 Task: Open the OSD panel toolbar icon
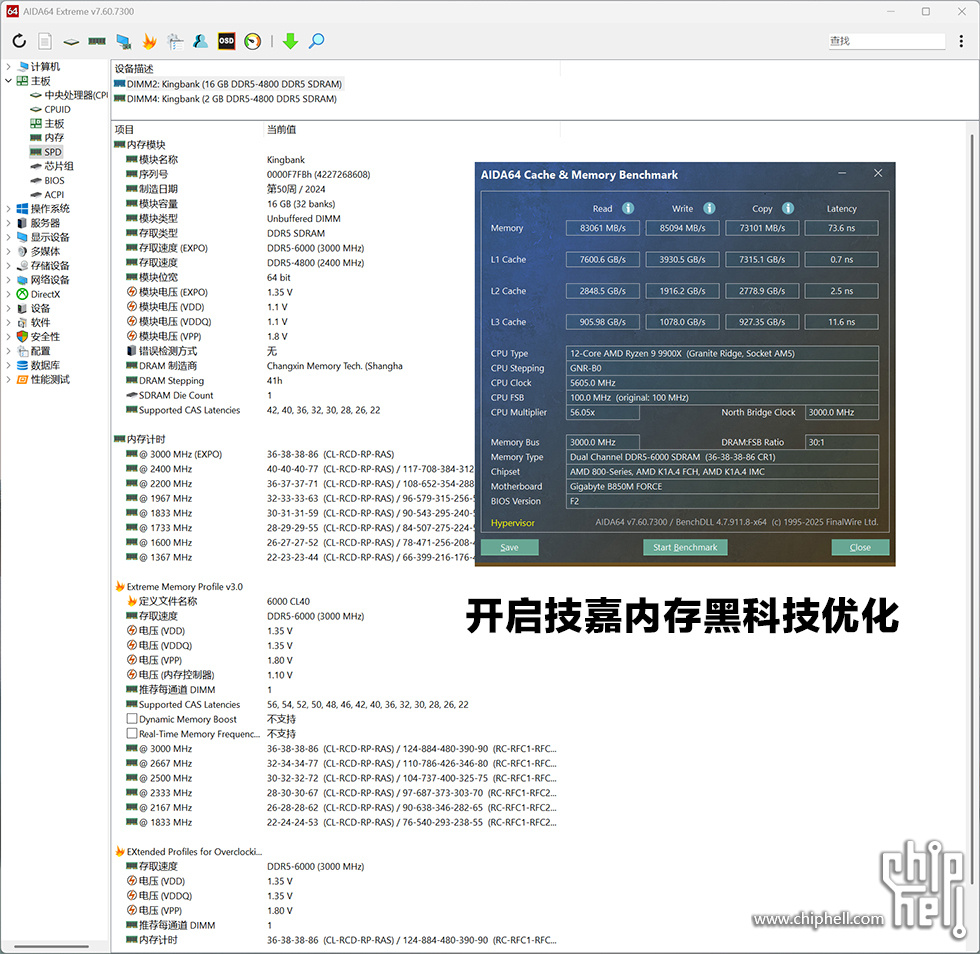click(x=226, y=41)
